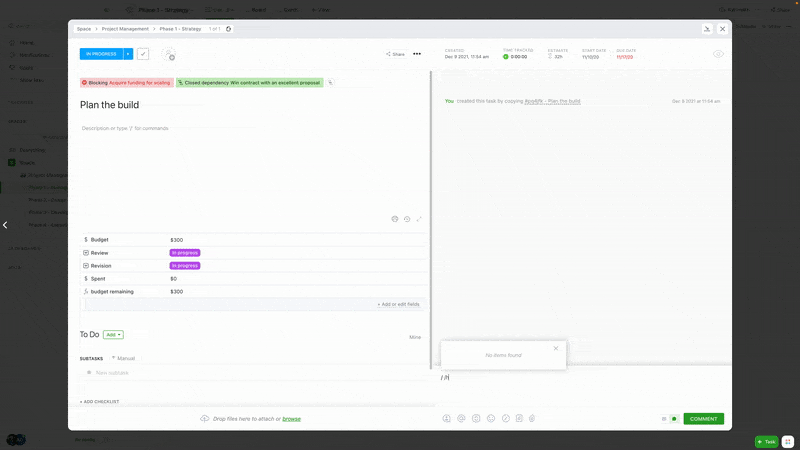
Task: Open the description templates icon
Action: click(394, 219)
